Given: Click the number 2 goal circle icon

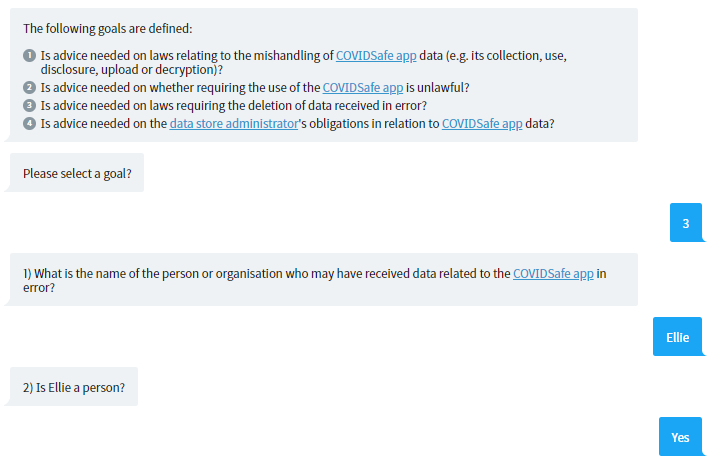Looking at the screenshot, I should pyautogui.click(x=29, y=87).
